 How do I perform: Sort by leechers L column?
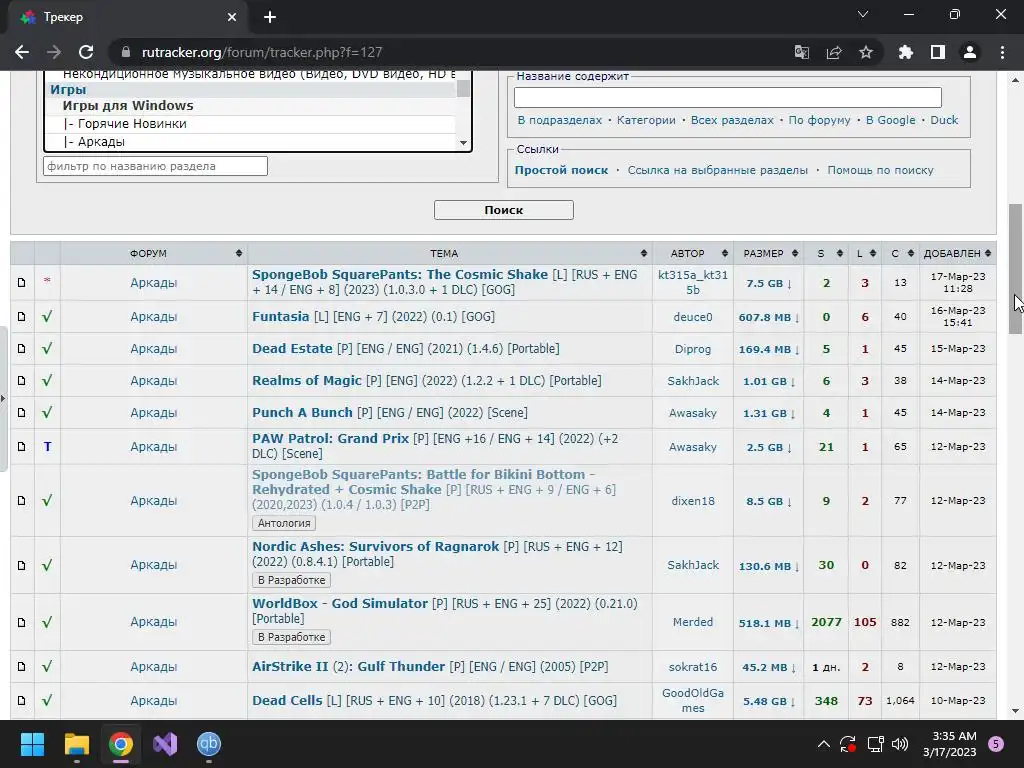click(865, 253)
